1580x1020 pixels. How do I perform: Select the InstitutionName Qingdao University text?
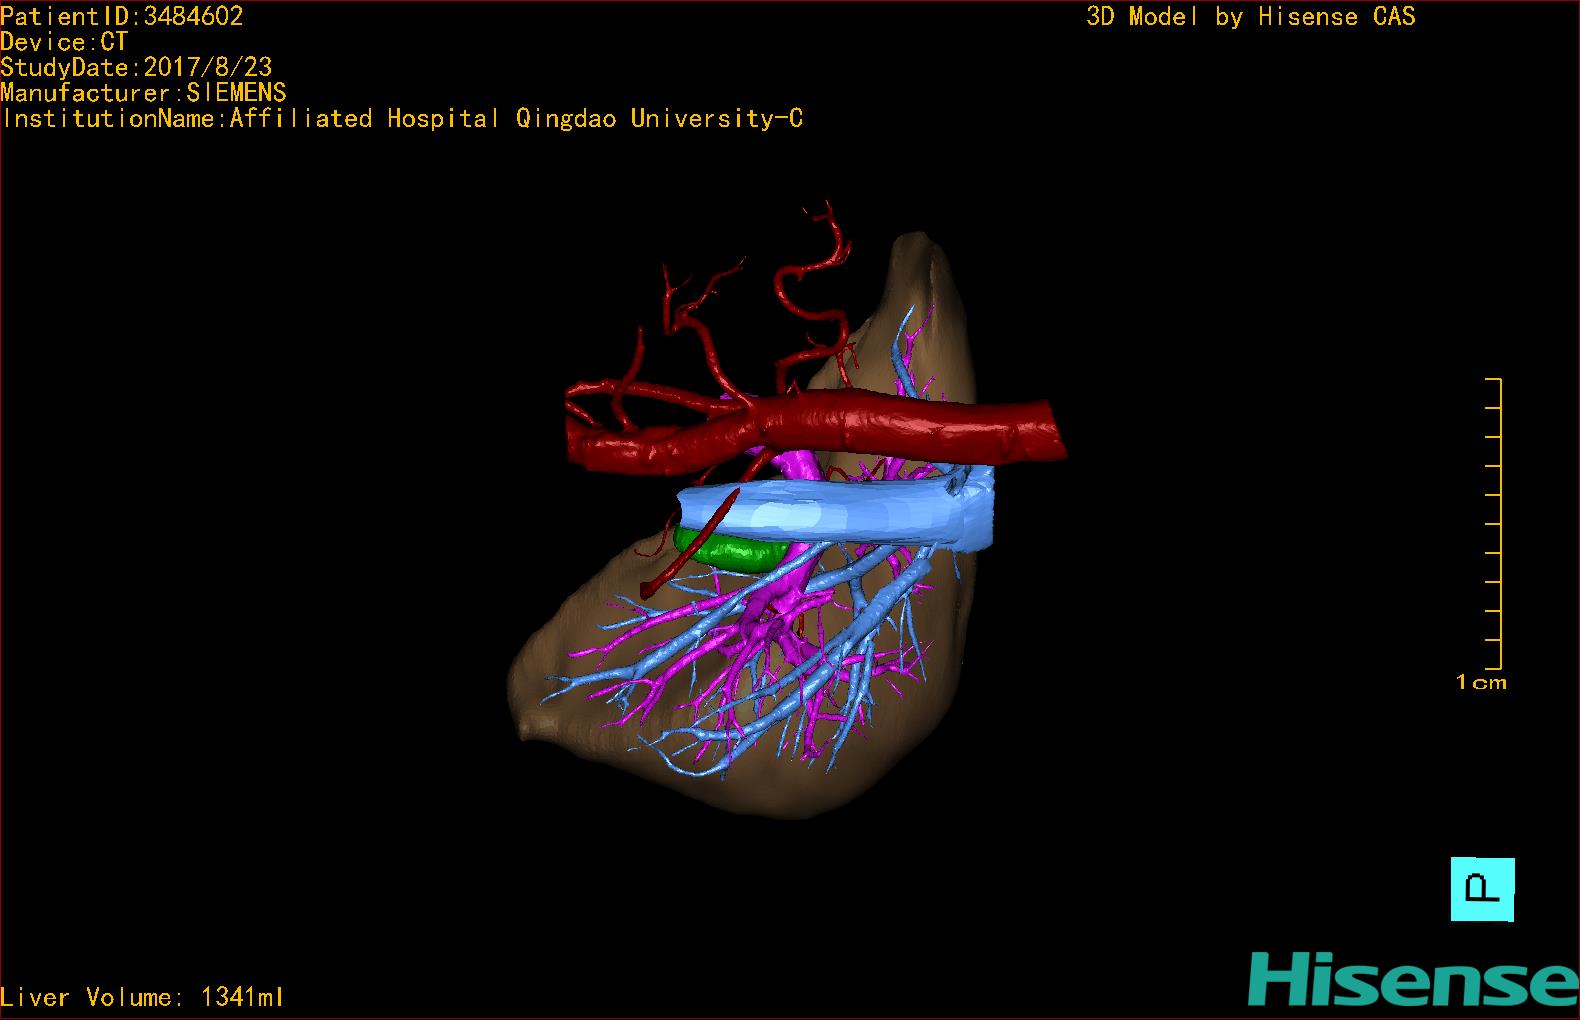(x=402, y=119)
